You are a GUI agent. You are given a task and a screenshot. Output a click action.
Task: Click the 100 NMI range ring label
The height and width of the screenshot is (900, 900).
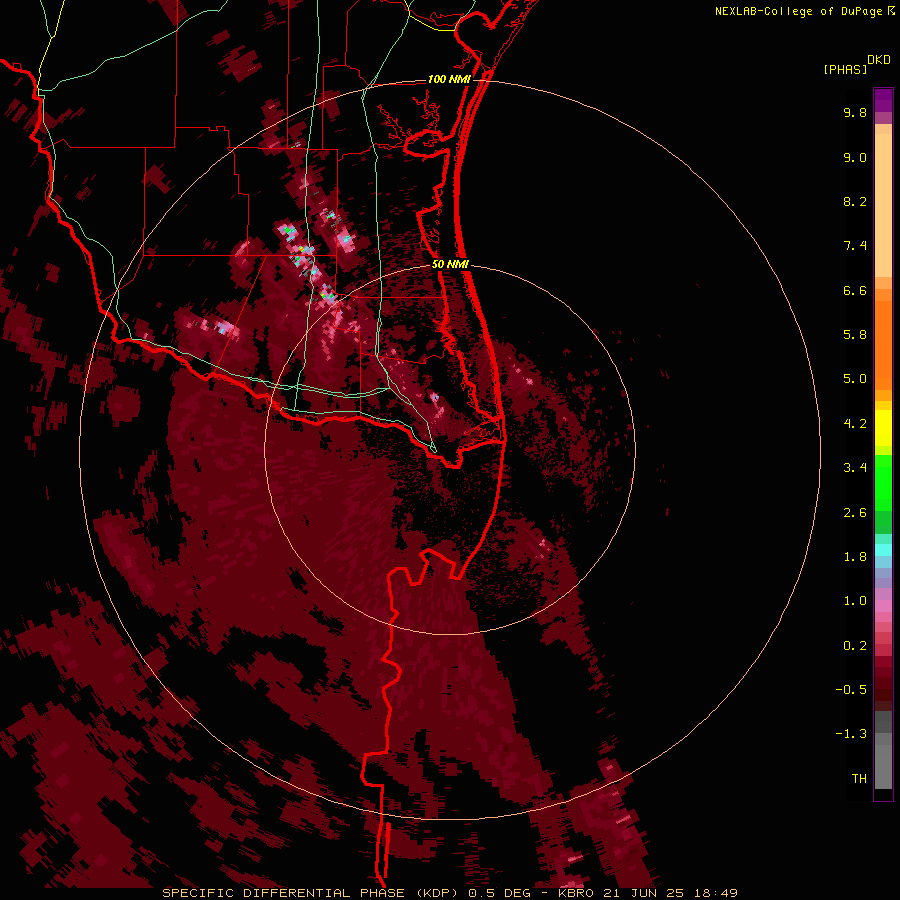tap(449, 79)
